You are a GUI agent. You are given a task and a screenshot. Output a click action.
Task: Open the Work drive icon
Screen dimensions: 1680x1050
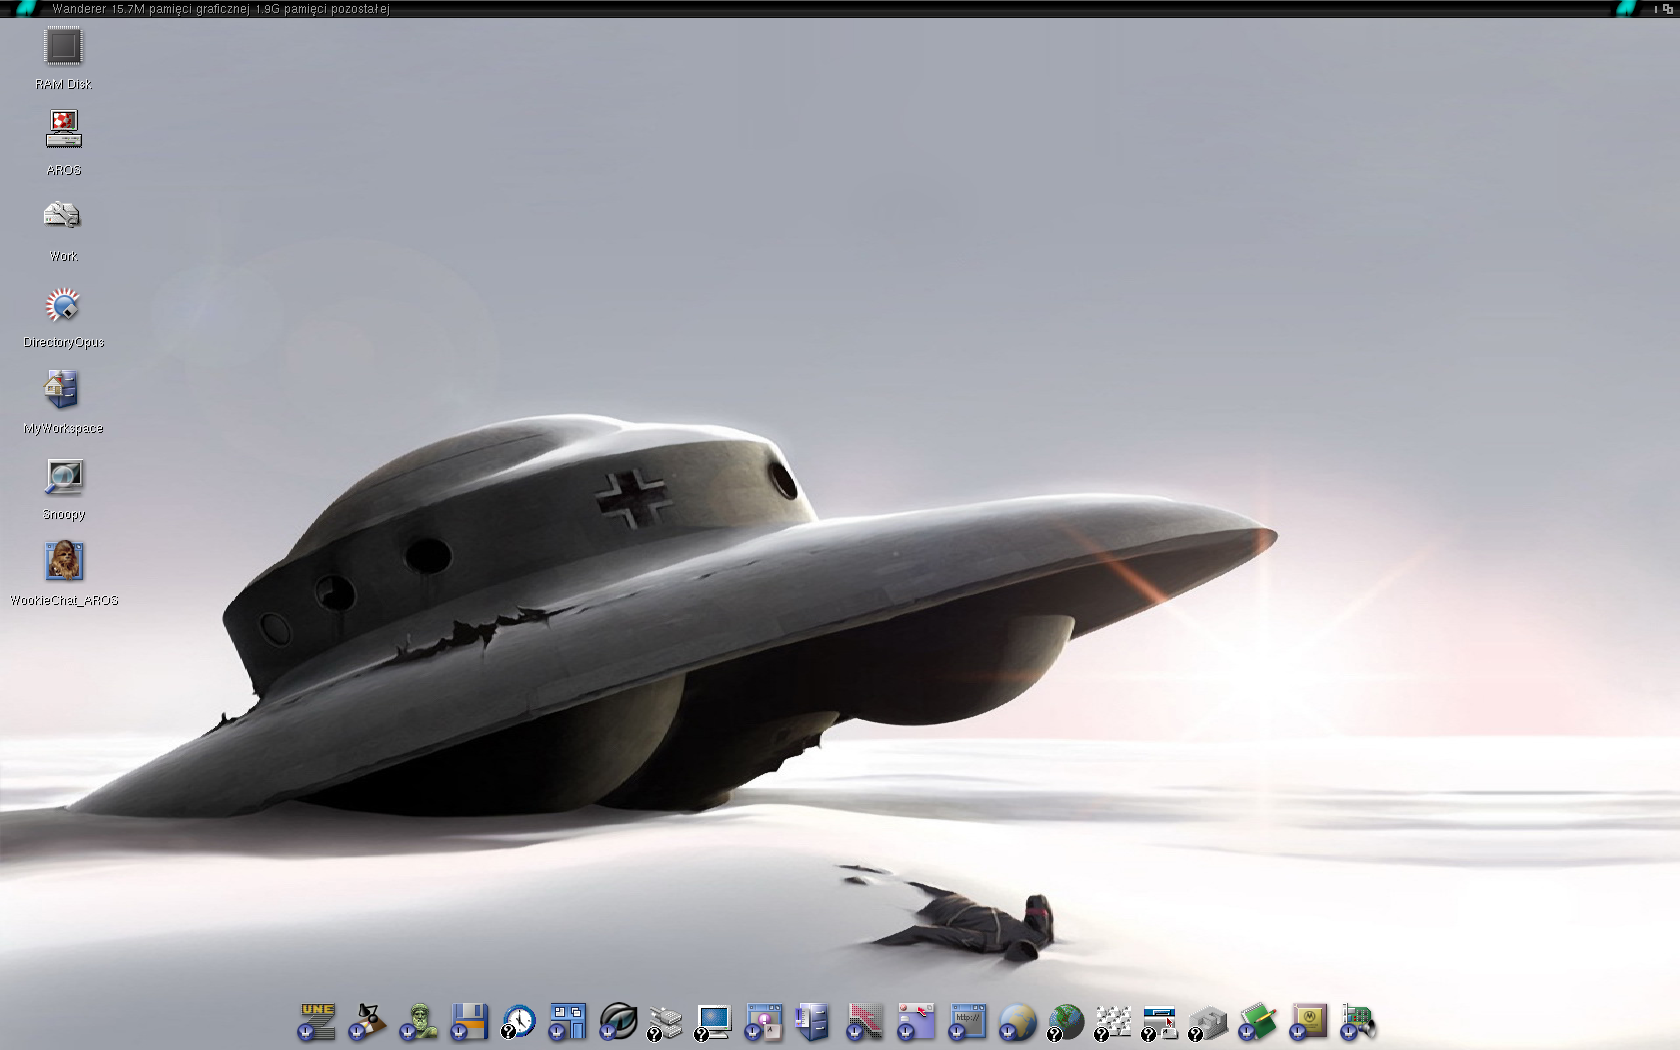point(62,215)
